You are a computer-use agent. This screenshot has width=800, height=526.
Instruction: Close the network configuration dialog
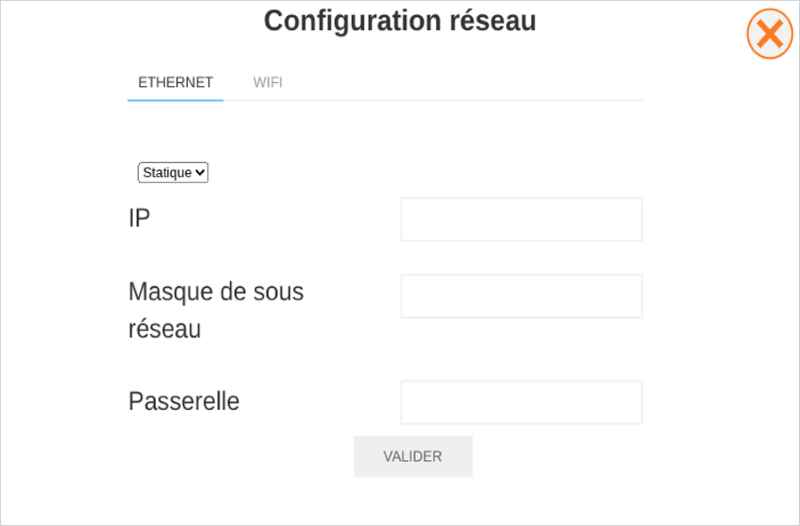pos(769,35)
